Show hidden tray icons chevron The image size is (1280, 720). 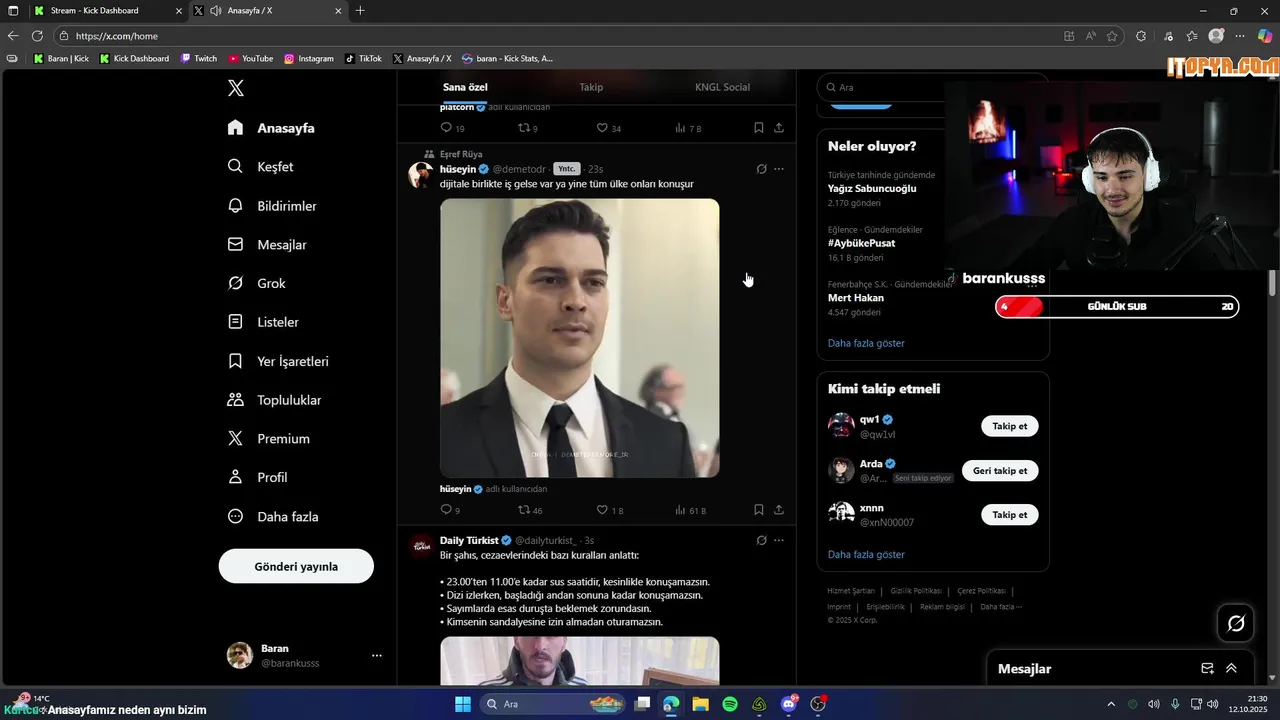[1111, 704]
